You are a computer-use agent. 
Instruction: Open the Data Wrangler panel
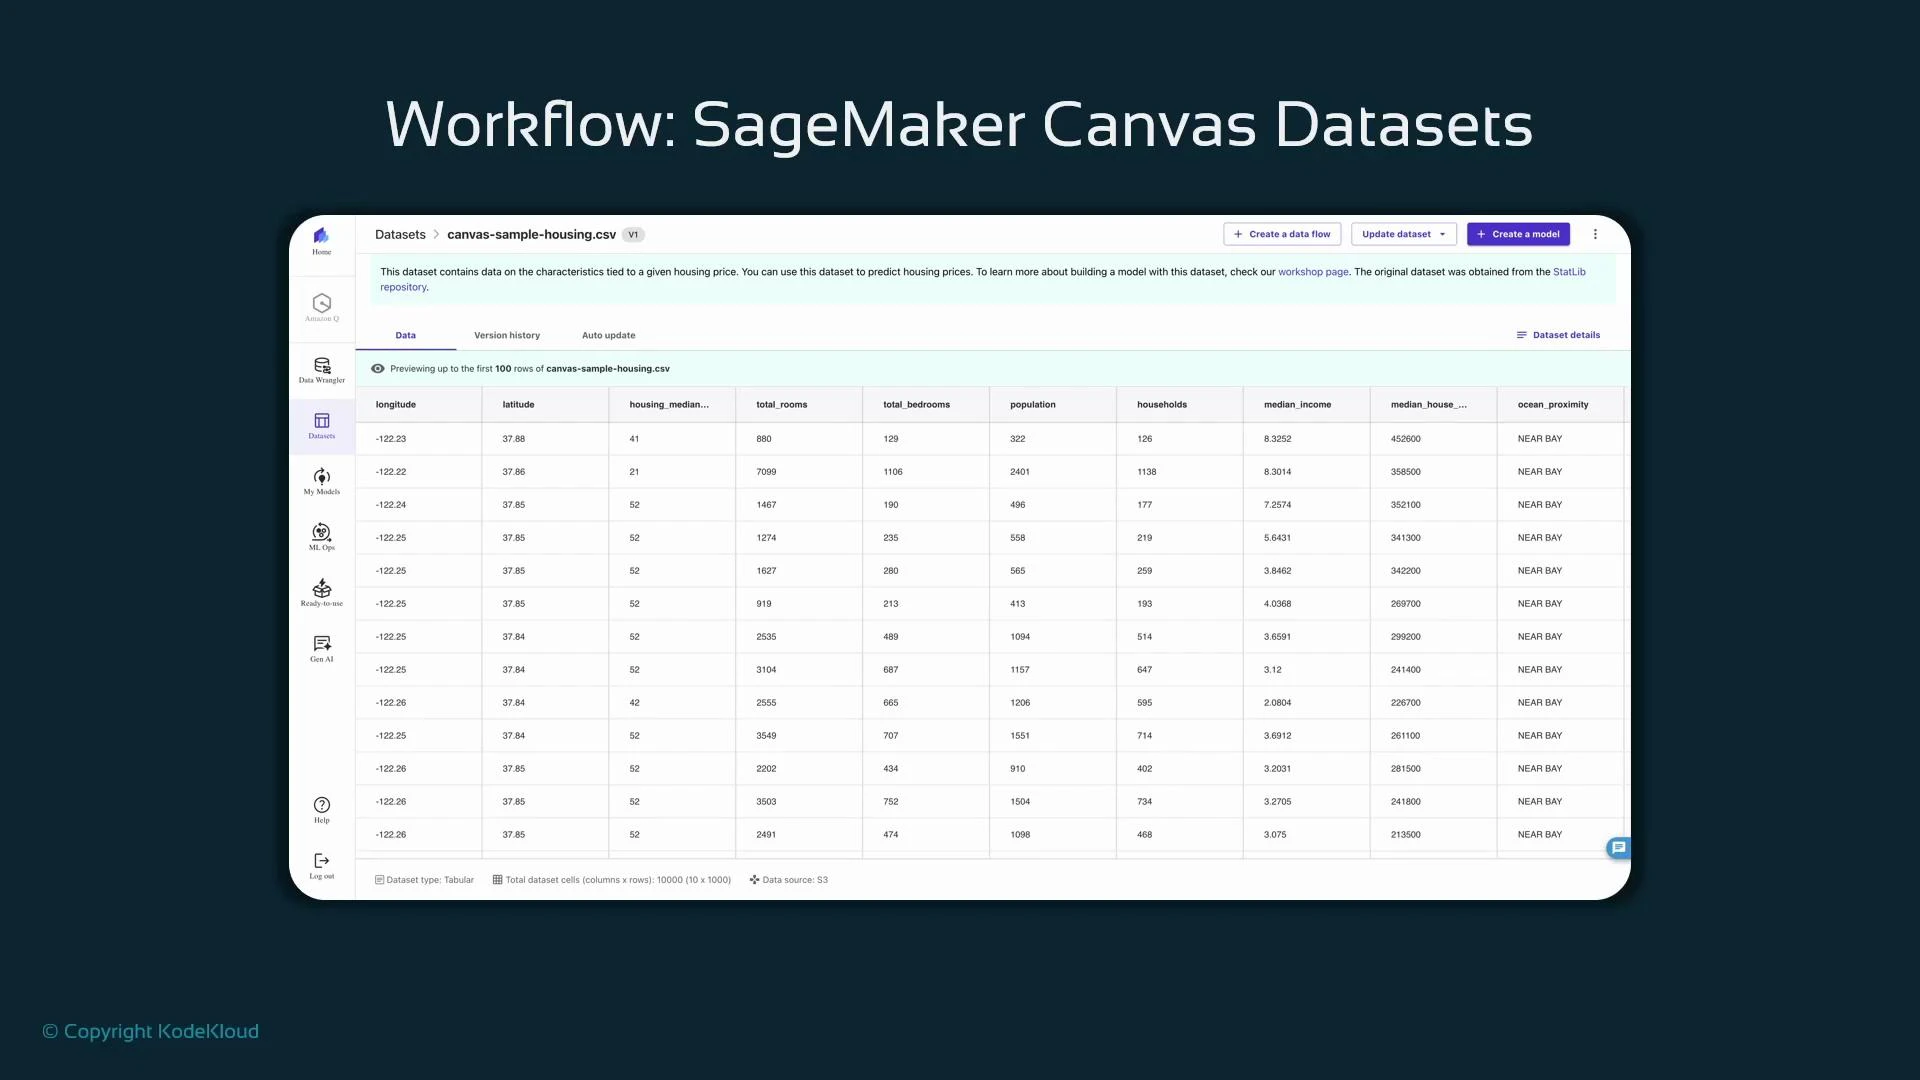pos(321,368)
